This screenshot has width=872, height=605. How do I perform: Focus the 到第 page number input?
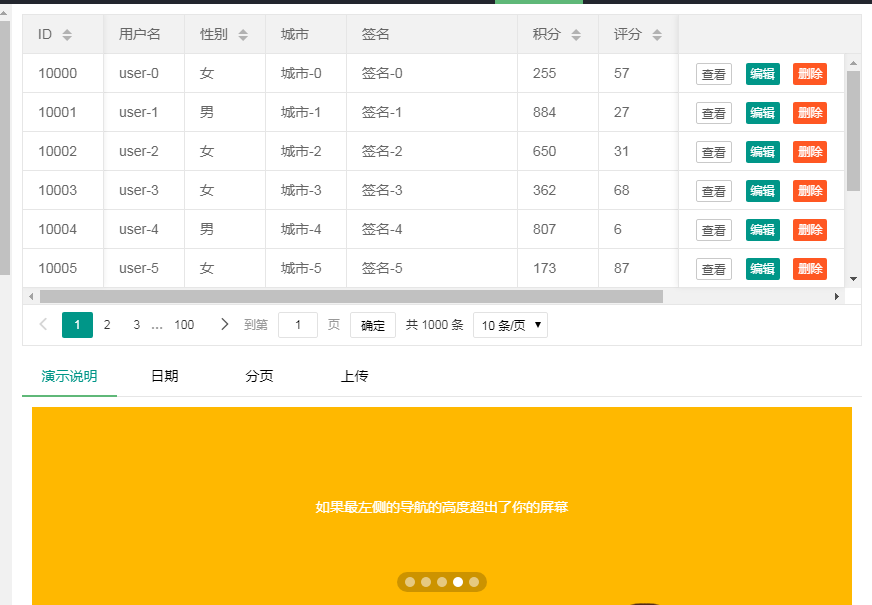click(298, 325)
